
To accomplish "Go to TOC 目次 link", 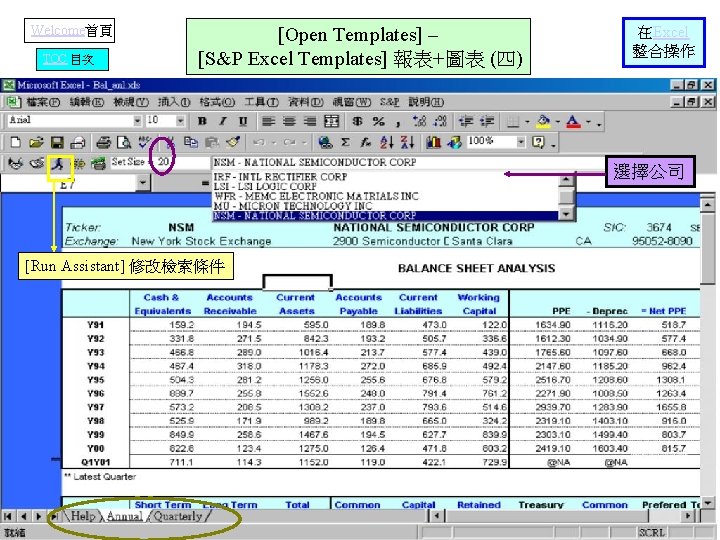I will pyautogui.click(x=73, y=59).
